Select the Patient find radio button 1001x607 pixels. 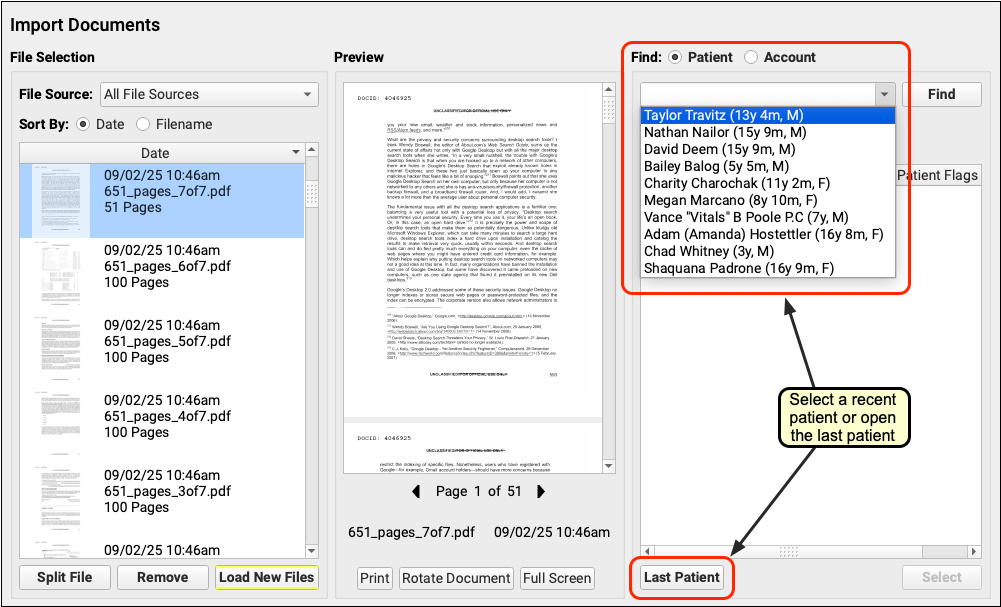[675, 57]
